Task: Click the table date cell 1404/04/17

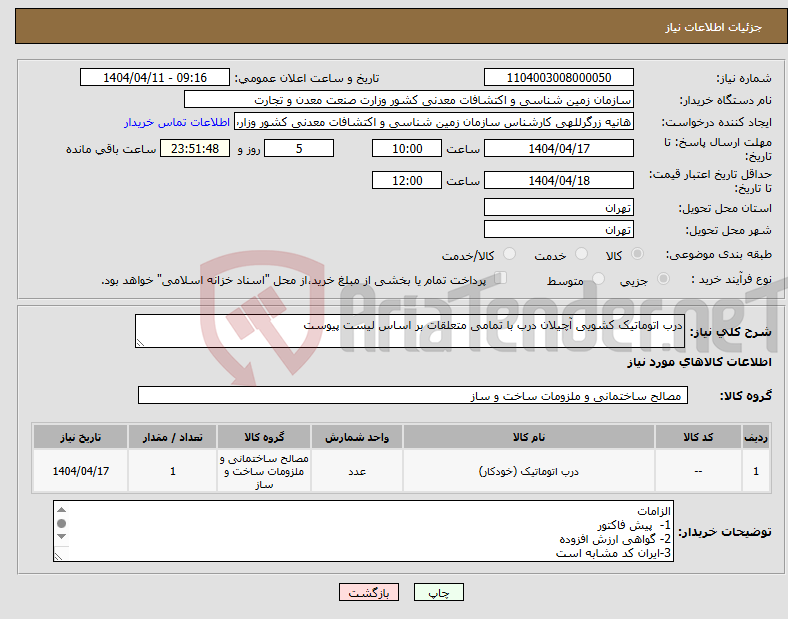Action: pos(80,471)
